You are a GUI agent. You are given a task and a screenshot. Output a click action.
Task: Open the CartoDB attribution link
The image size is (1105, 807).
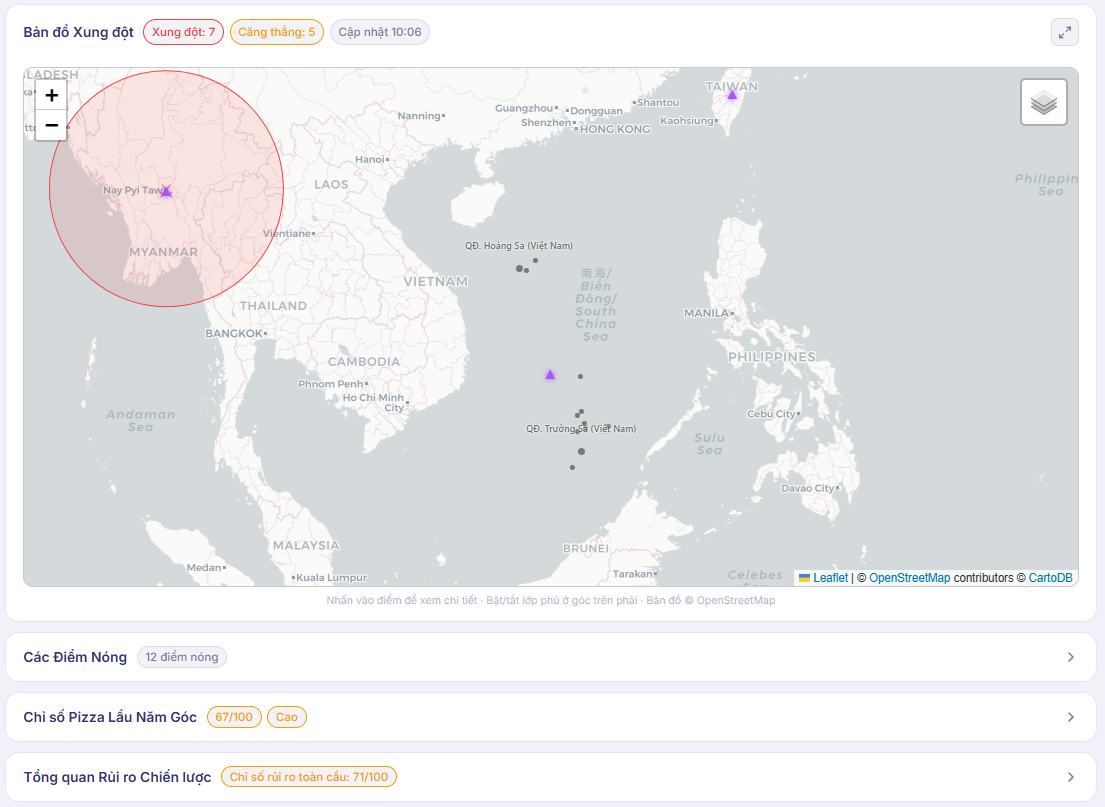pos(1050,578)
